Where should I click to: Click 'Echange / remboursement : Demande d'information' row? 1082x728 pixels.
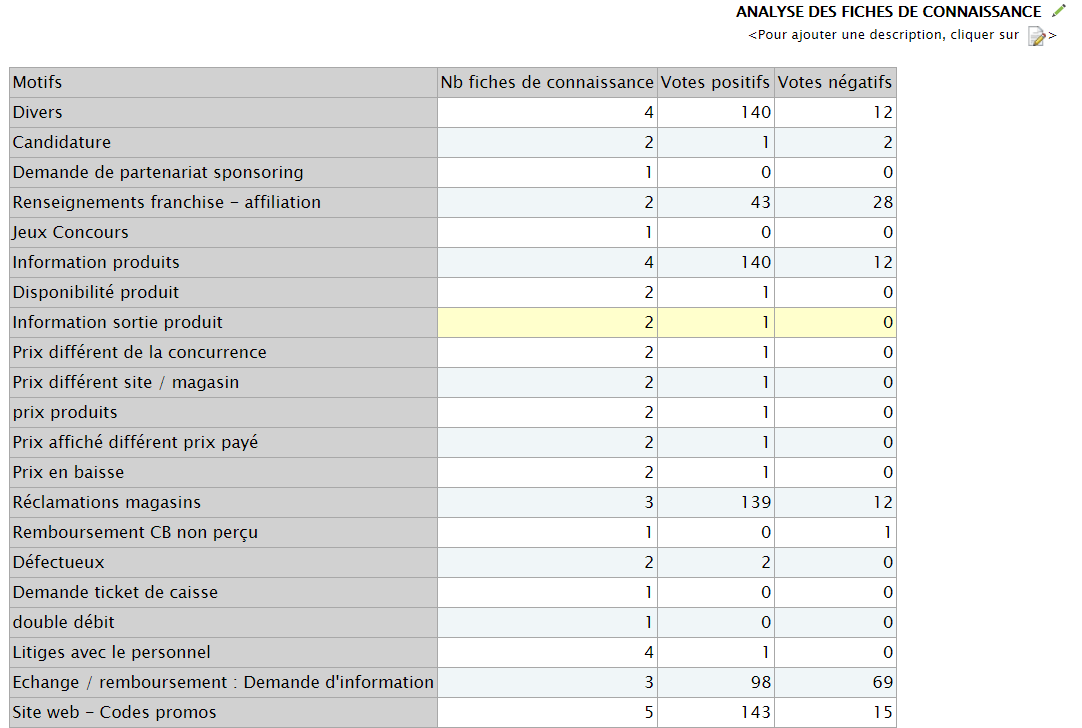tap(223, 682)
